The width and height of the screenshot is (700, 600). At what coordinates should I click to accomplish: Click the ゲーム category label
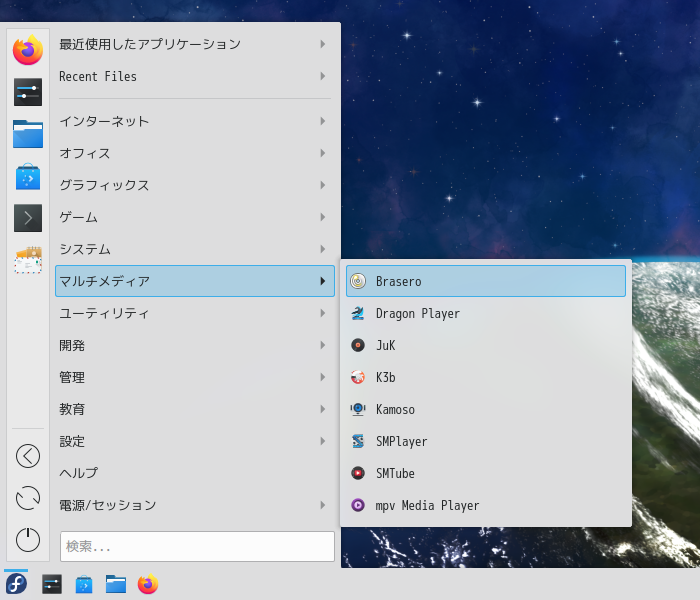[x=79, y=217]
